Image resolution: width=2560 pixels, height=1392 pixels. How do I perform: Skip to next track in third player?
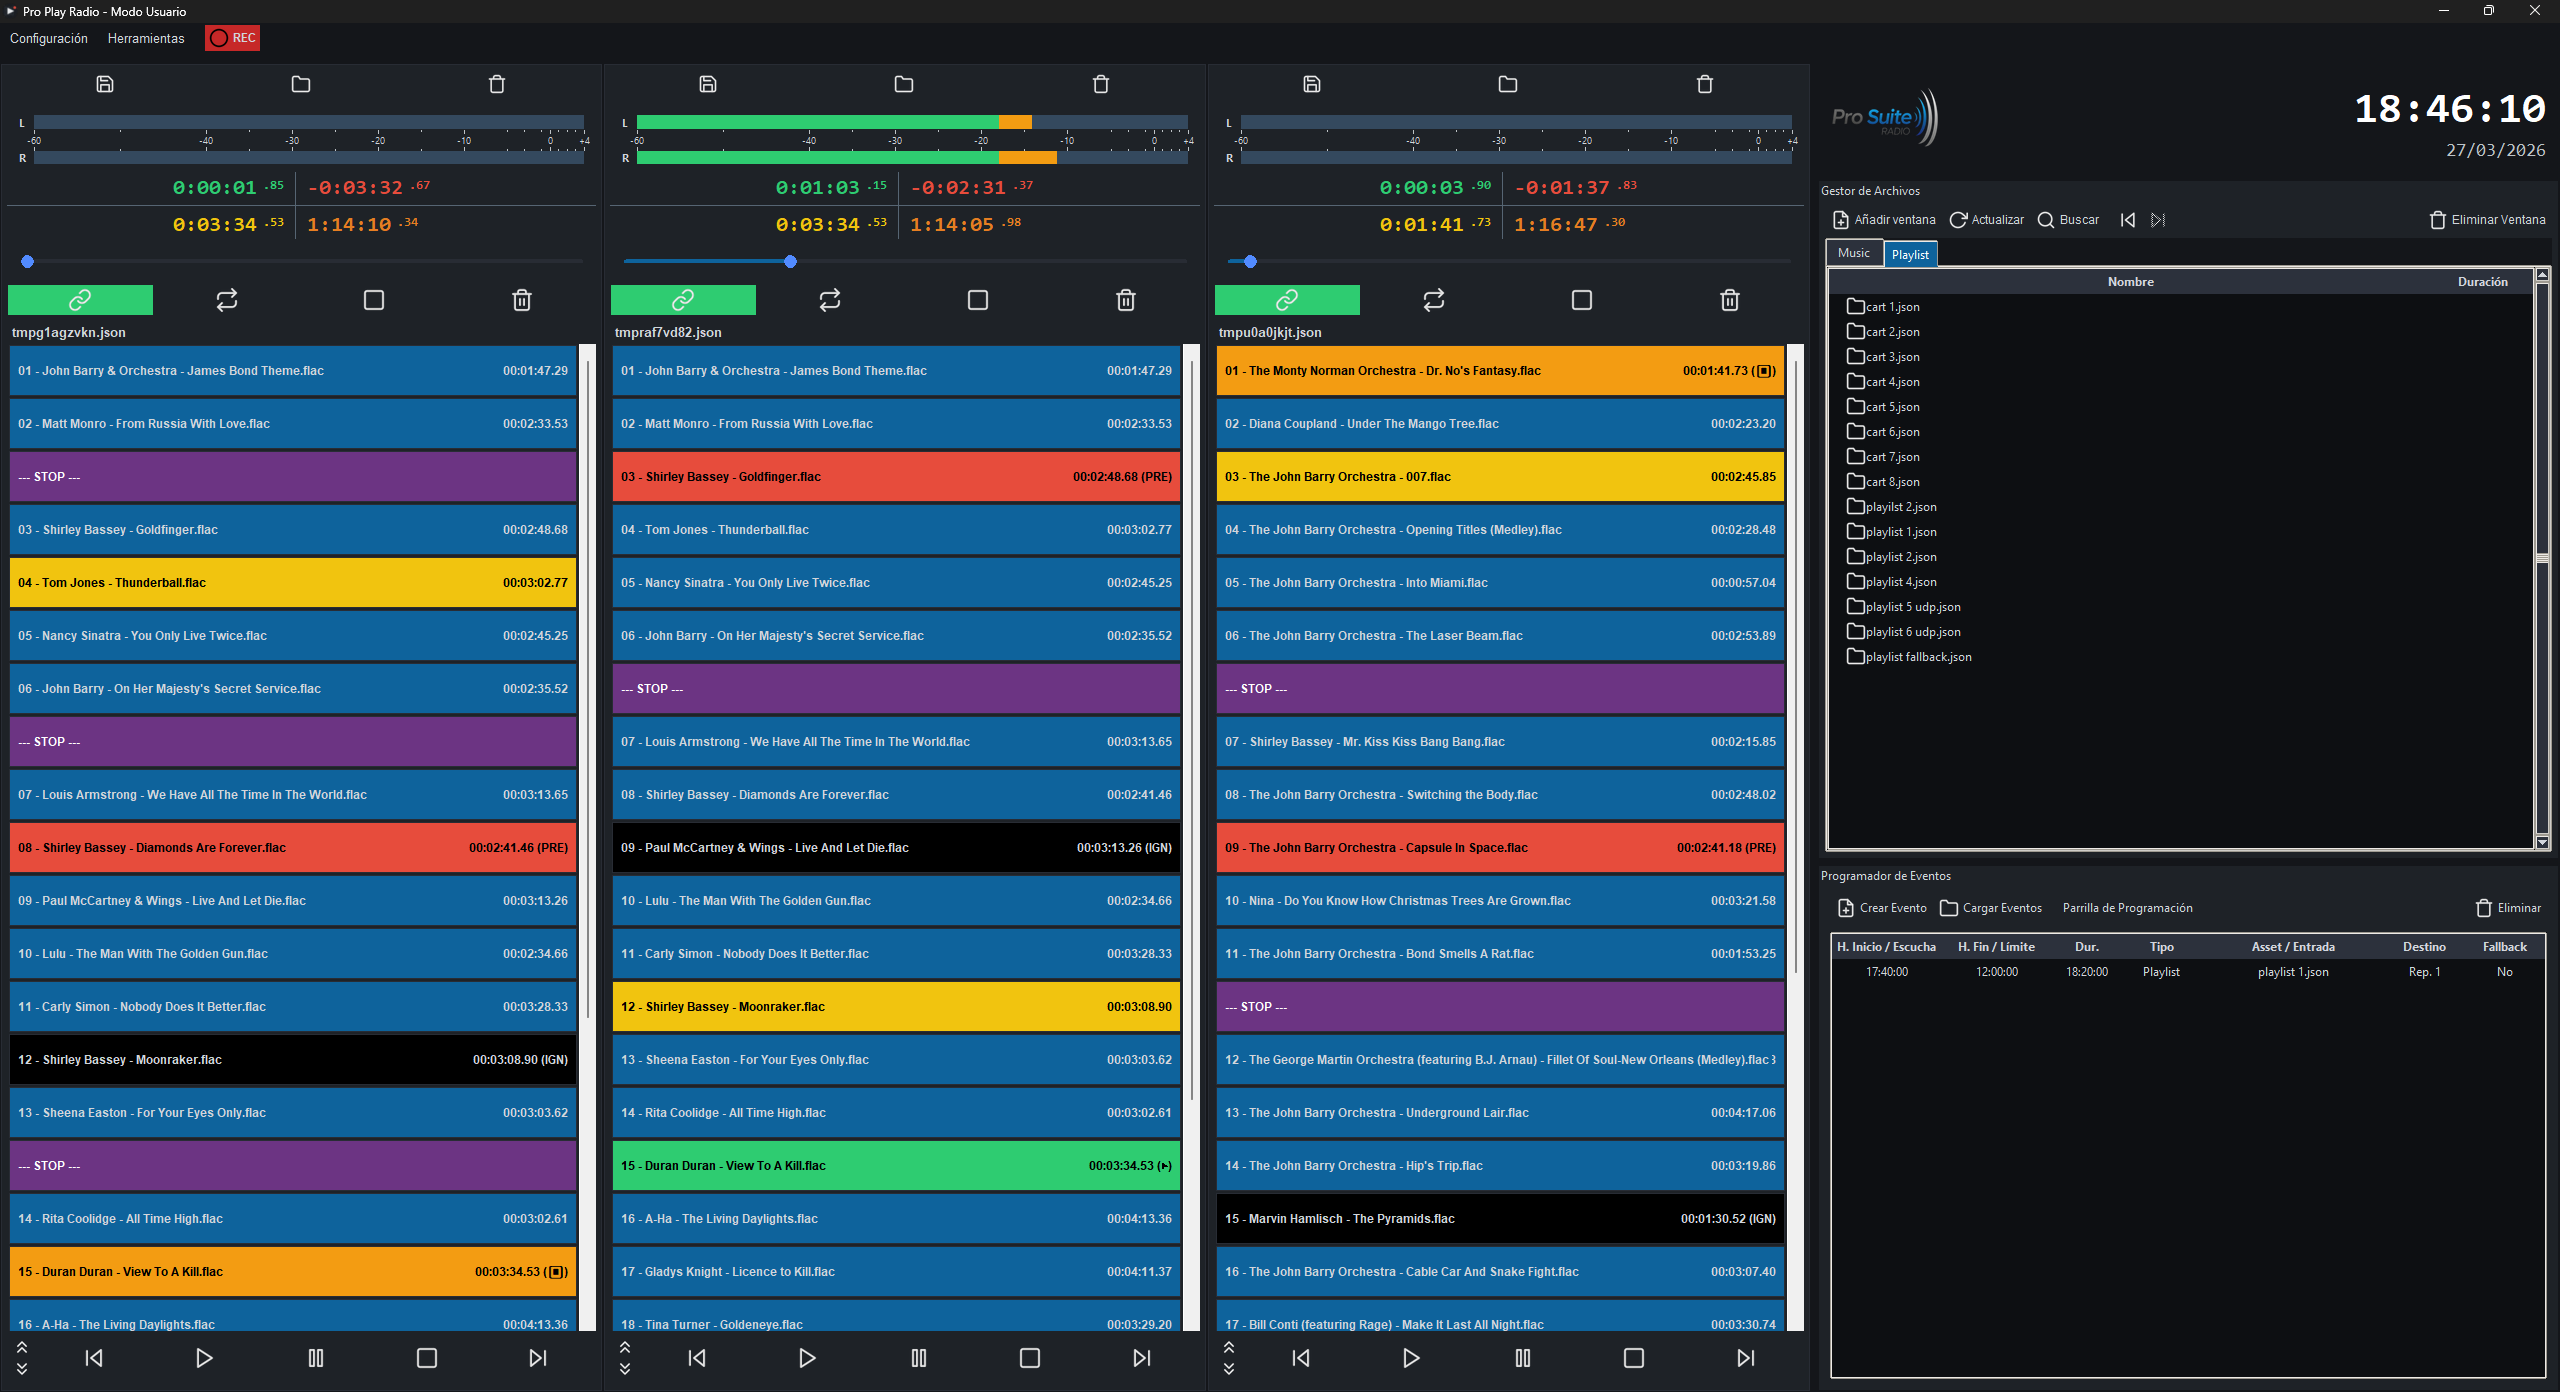pyautogui.click(x=1745, y=1358)
